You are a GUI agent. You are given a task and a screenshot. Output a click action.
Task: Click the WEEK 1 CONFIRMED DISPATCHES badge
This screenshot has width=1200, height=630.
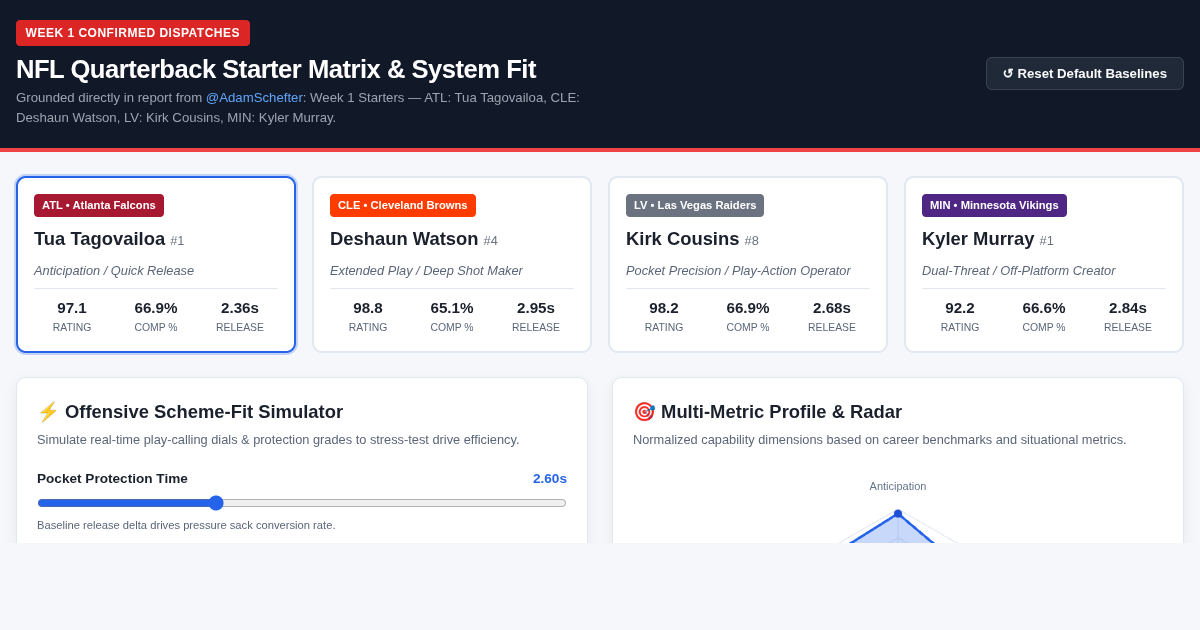(x=133, y=33)
